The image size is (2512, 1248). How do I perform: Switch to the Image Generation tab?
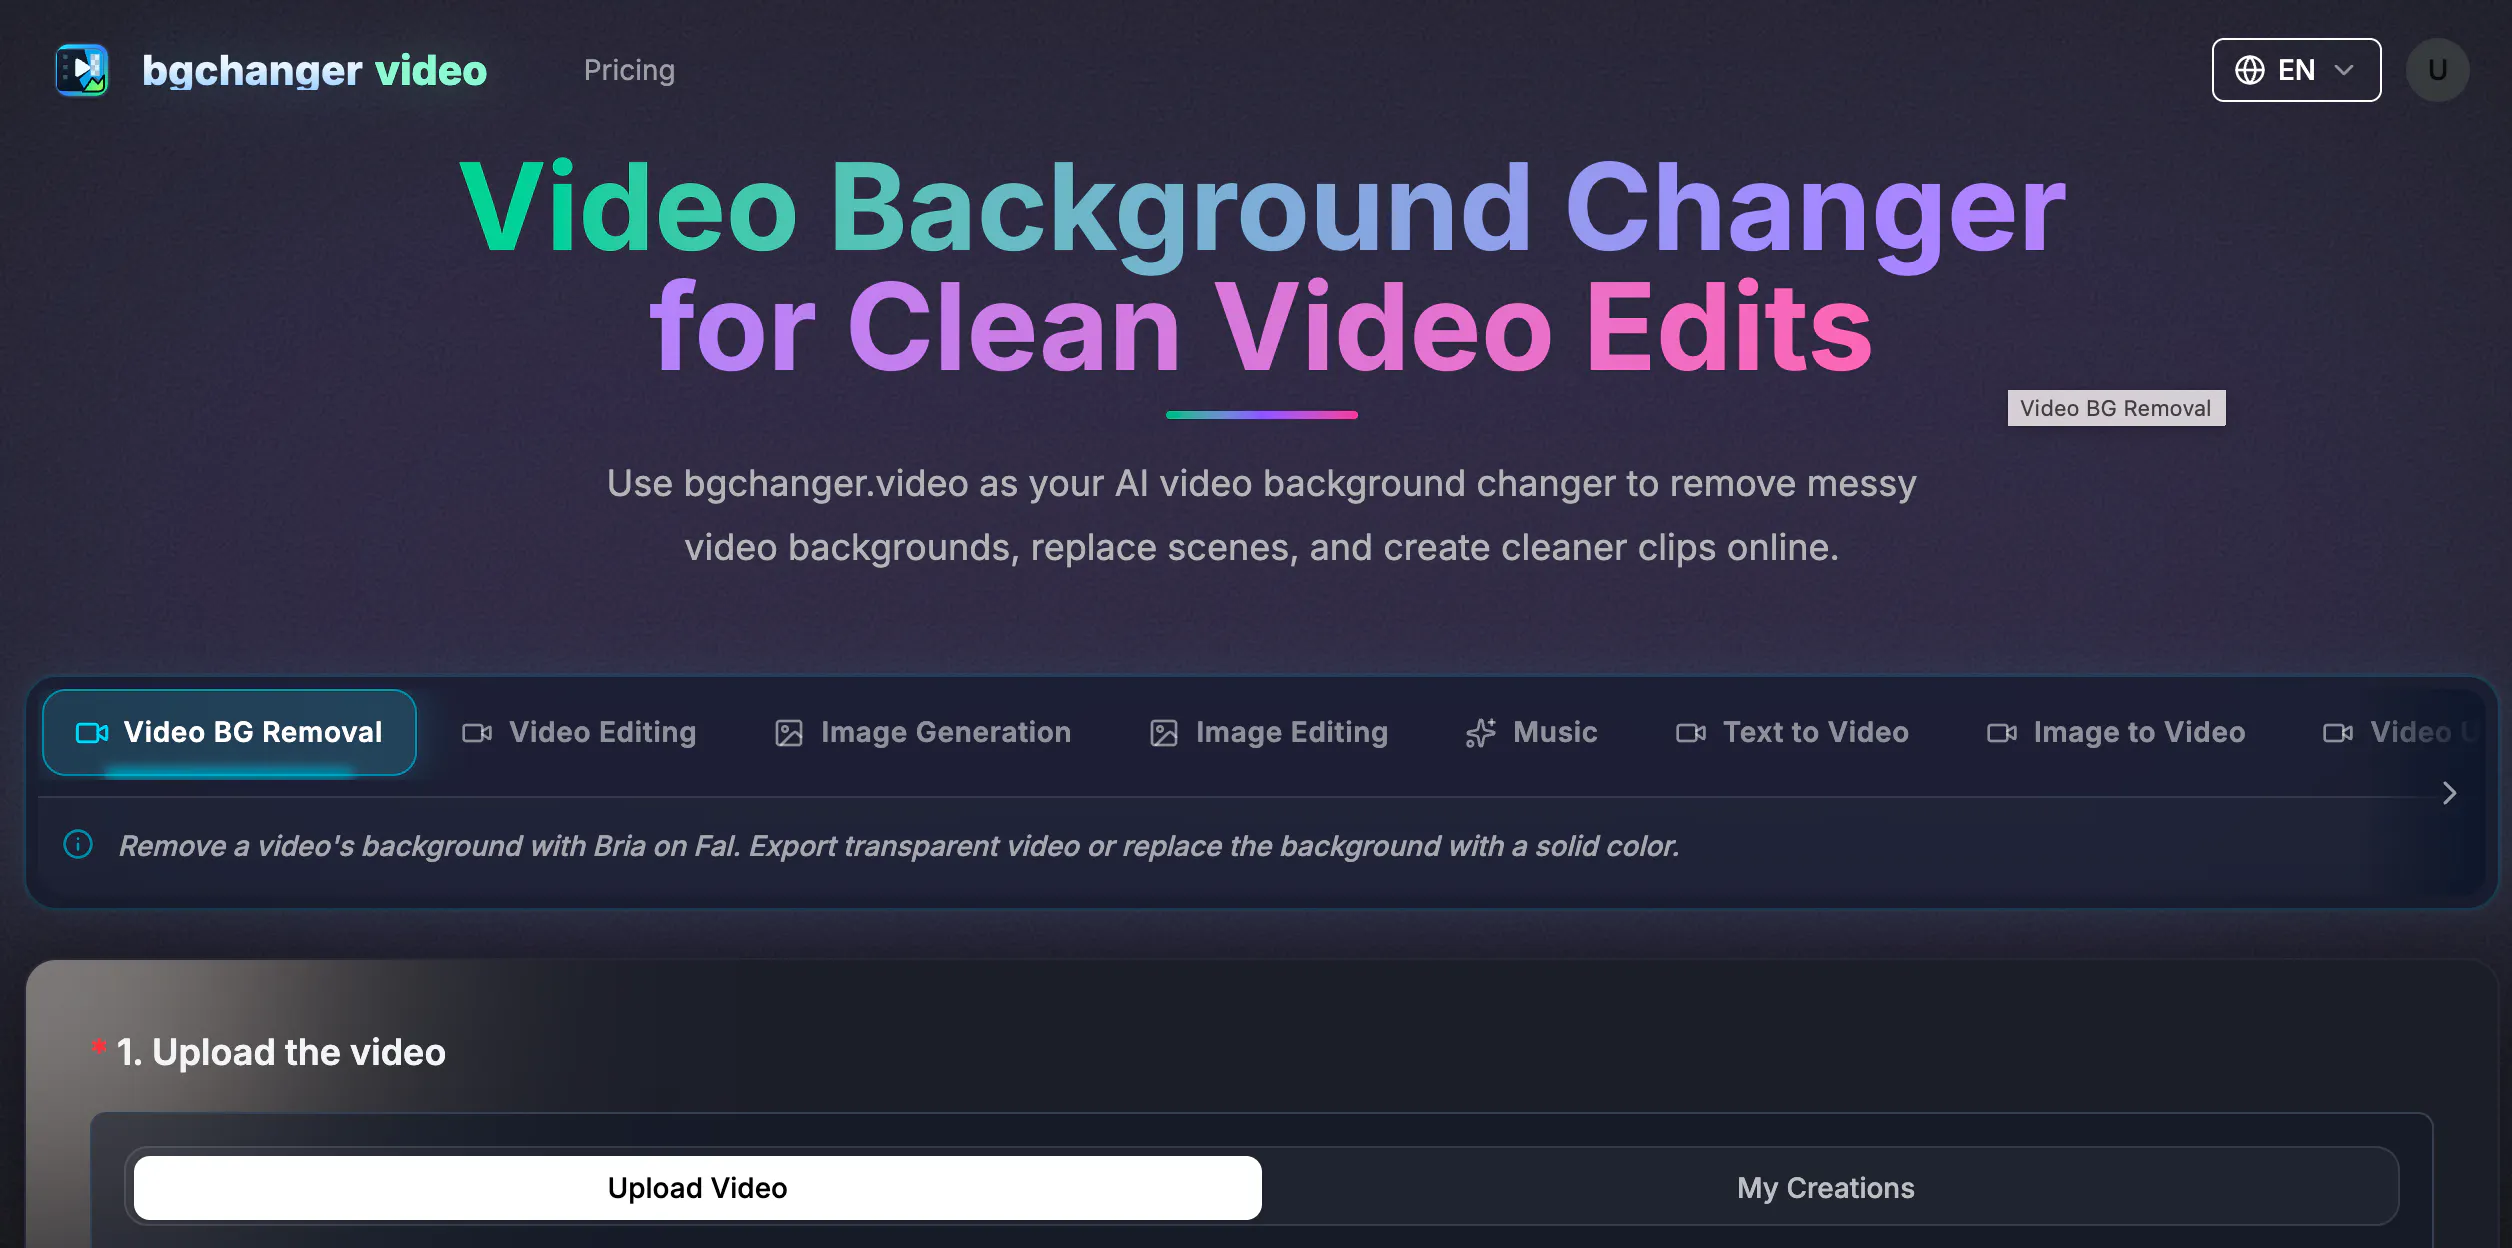[x=923, y=732]
